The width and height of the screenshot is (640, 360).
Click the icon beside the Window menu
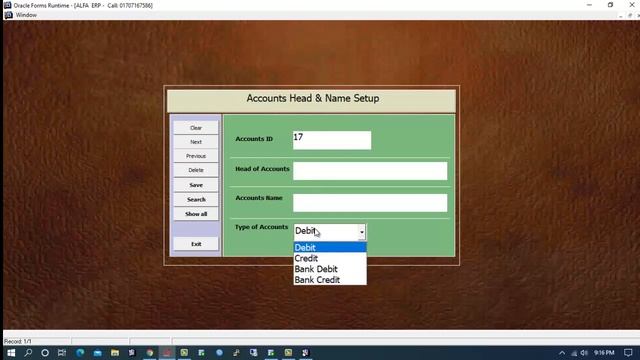(x=9, y=15)
